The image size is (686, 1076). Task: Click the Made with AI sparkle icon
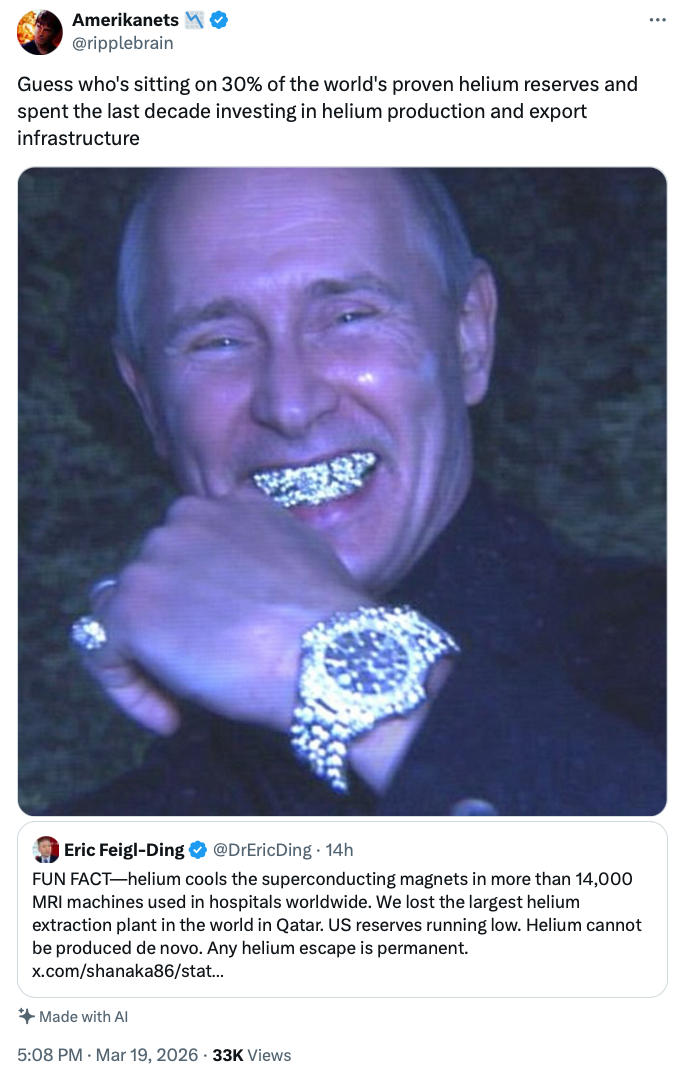[x=26, y=1016]
